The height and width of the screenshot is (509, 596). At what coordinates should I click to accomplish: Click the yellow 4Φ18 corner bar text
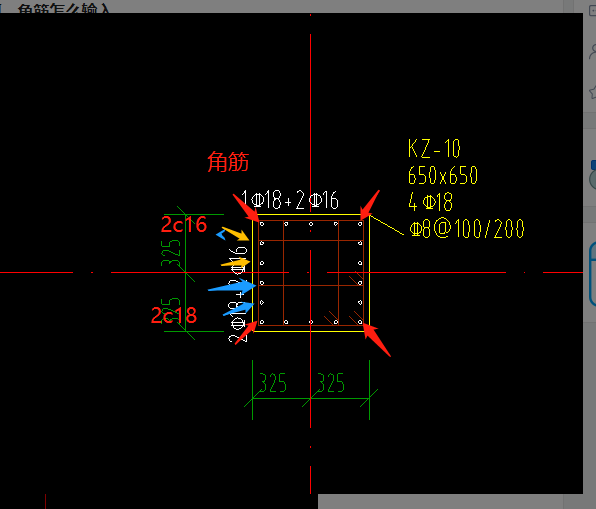431,202
